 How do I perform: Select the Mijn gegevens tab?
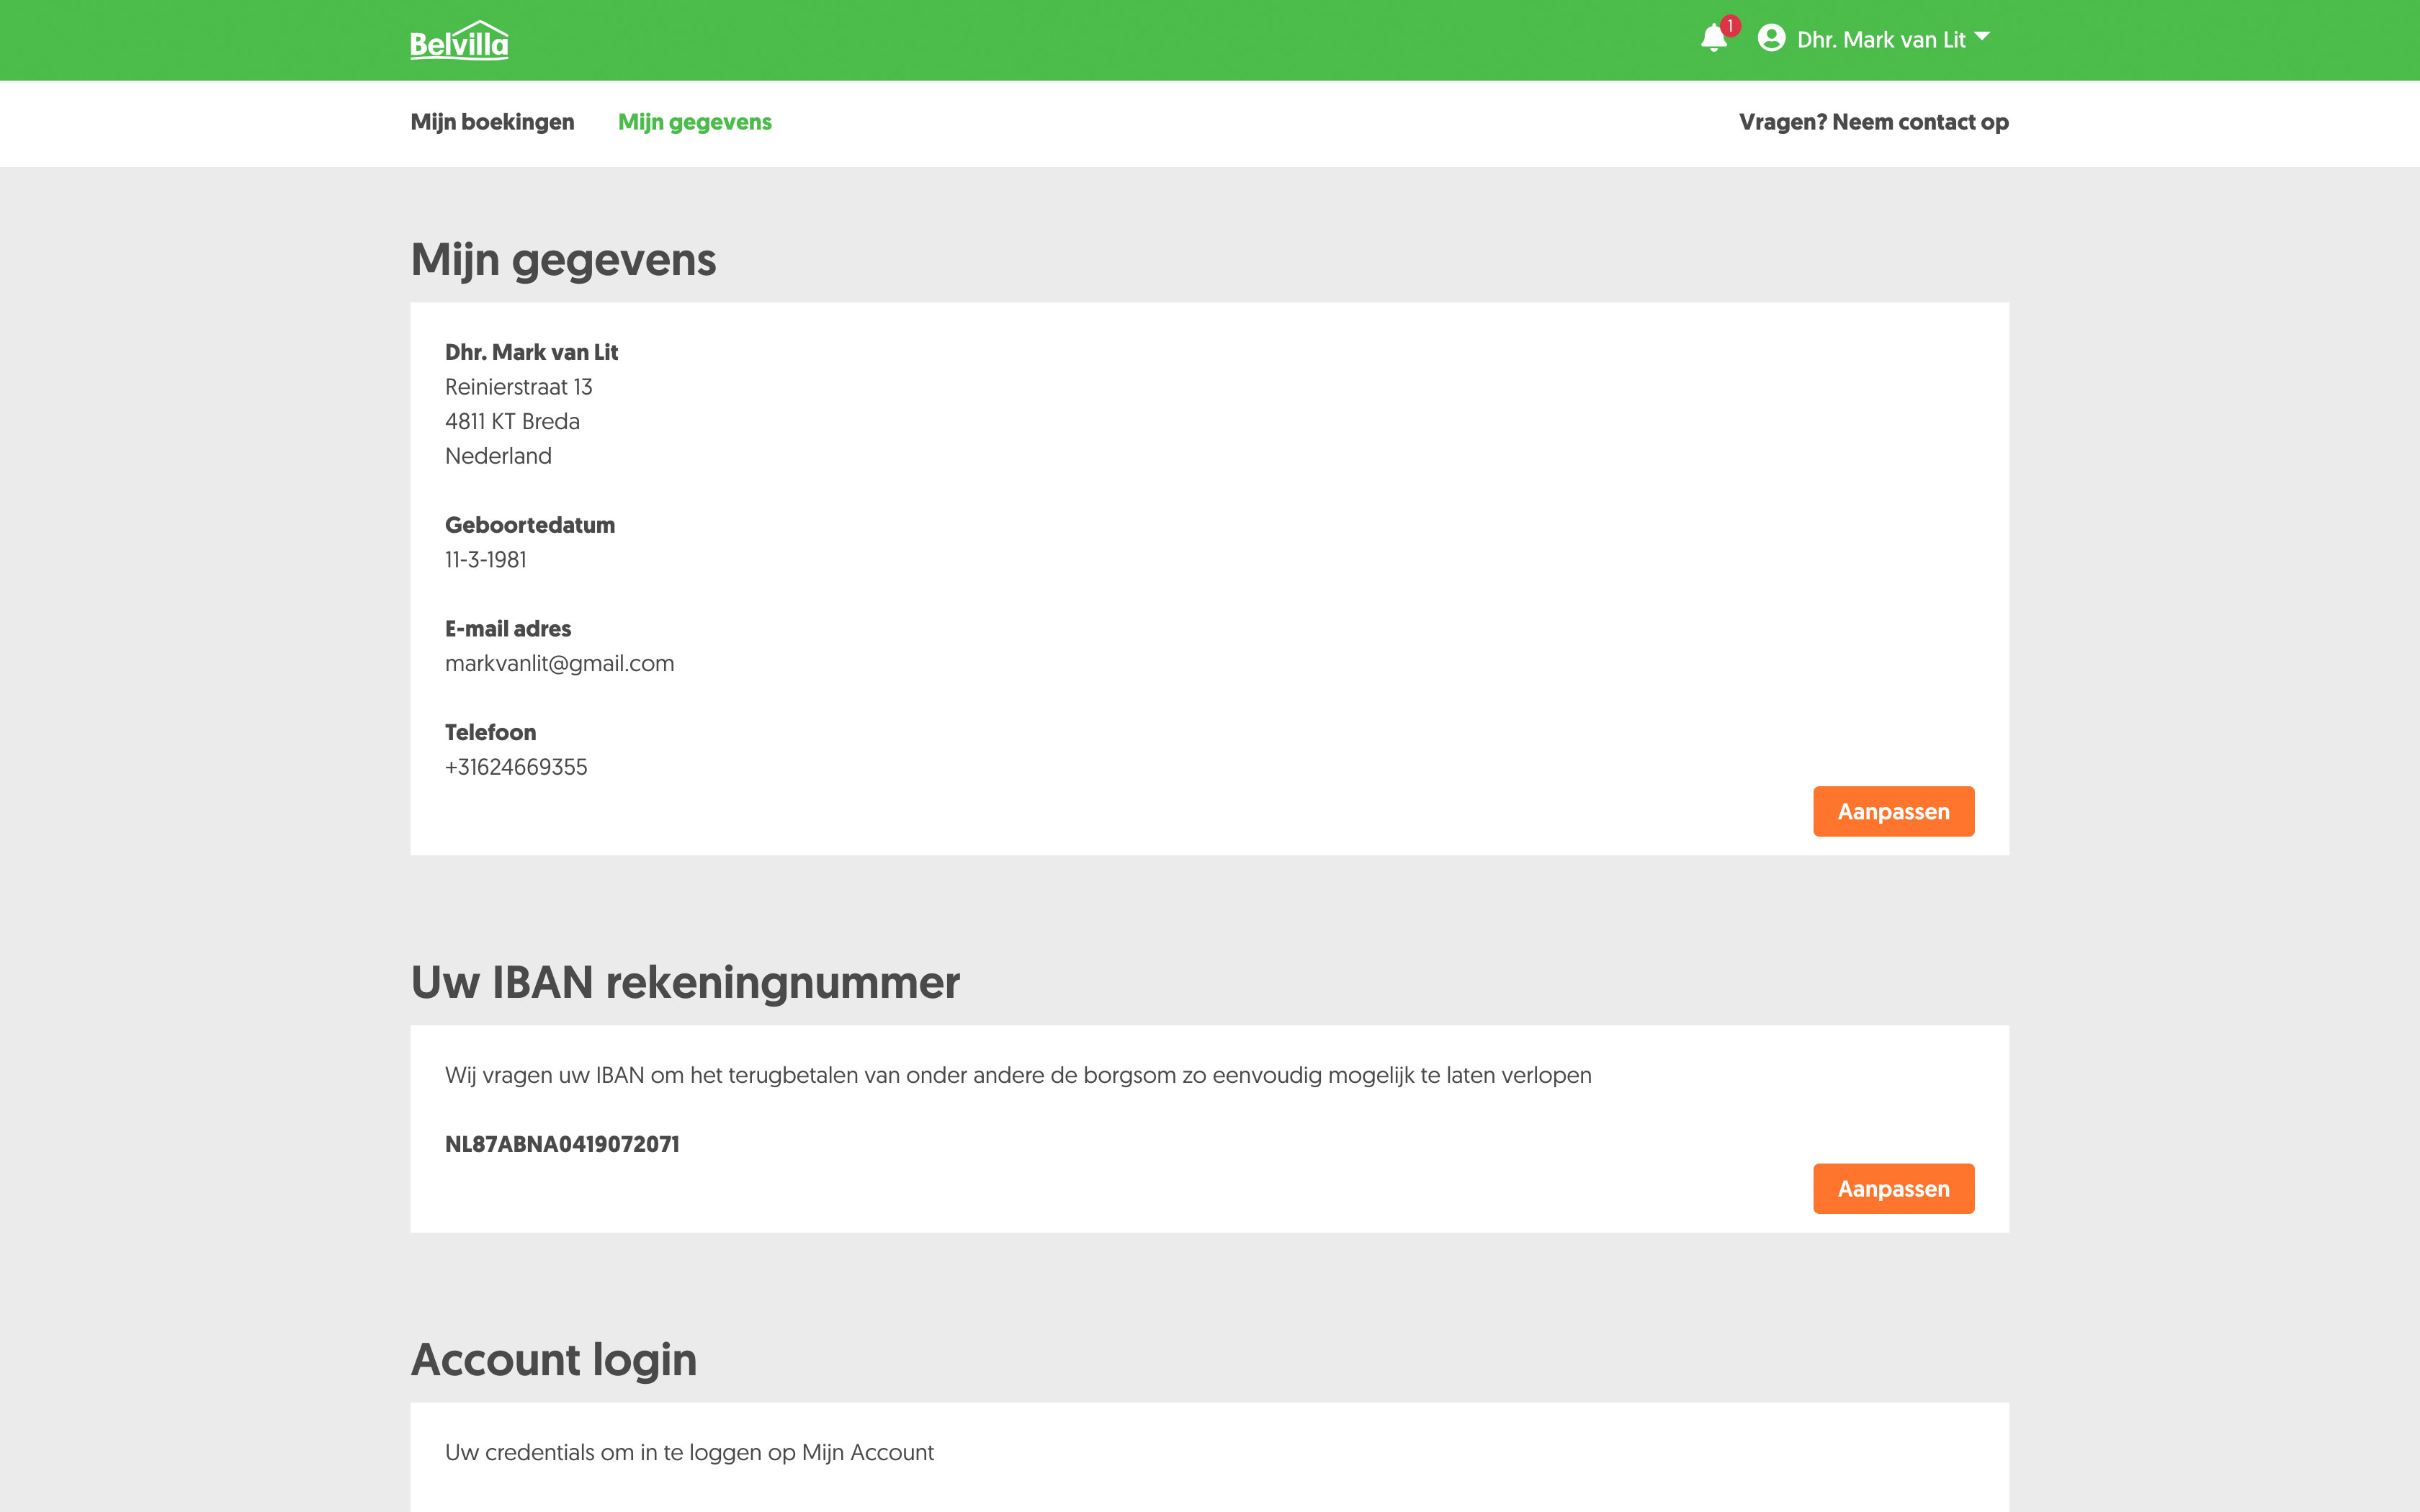(694, 122)
